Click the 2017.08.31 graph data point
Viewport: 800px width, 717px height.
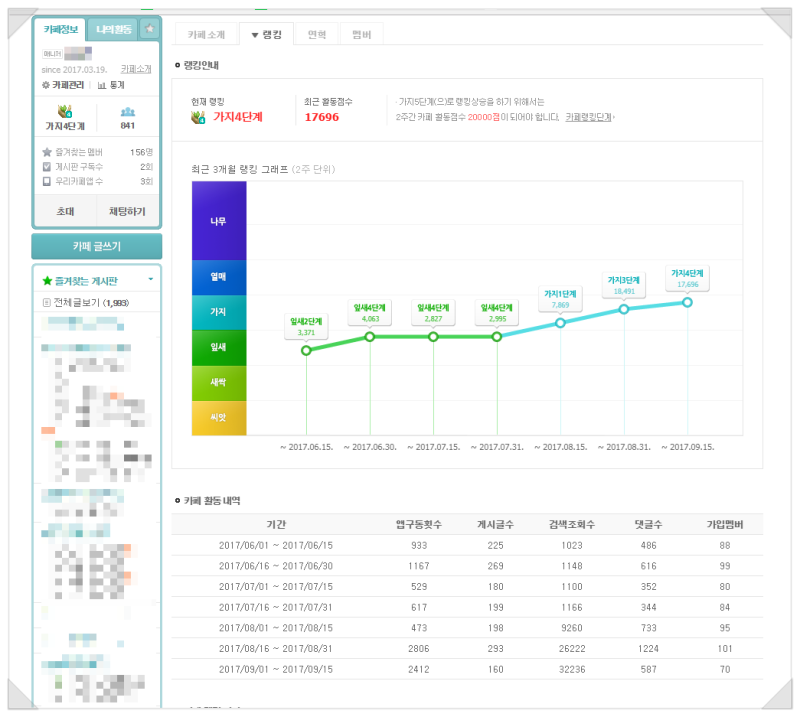tap(624, 309)
